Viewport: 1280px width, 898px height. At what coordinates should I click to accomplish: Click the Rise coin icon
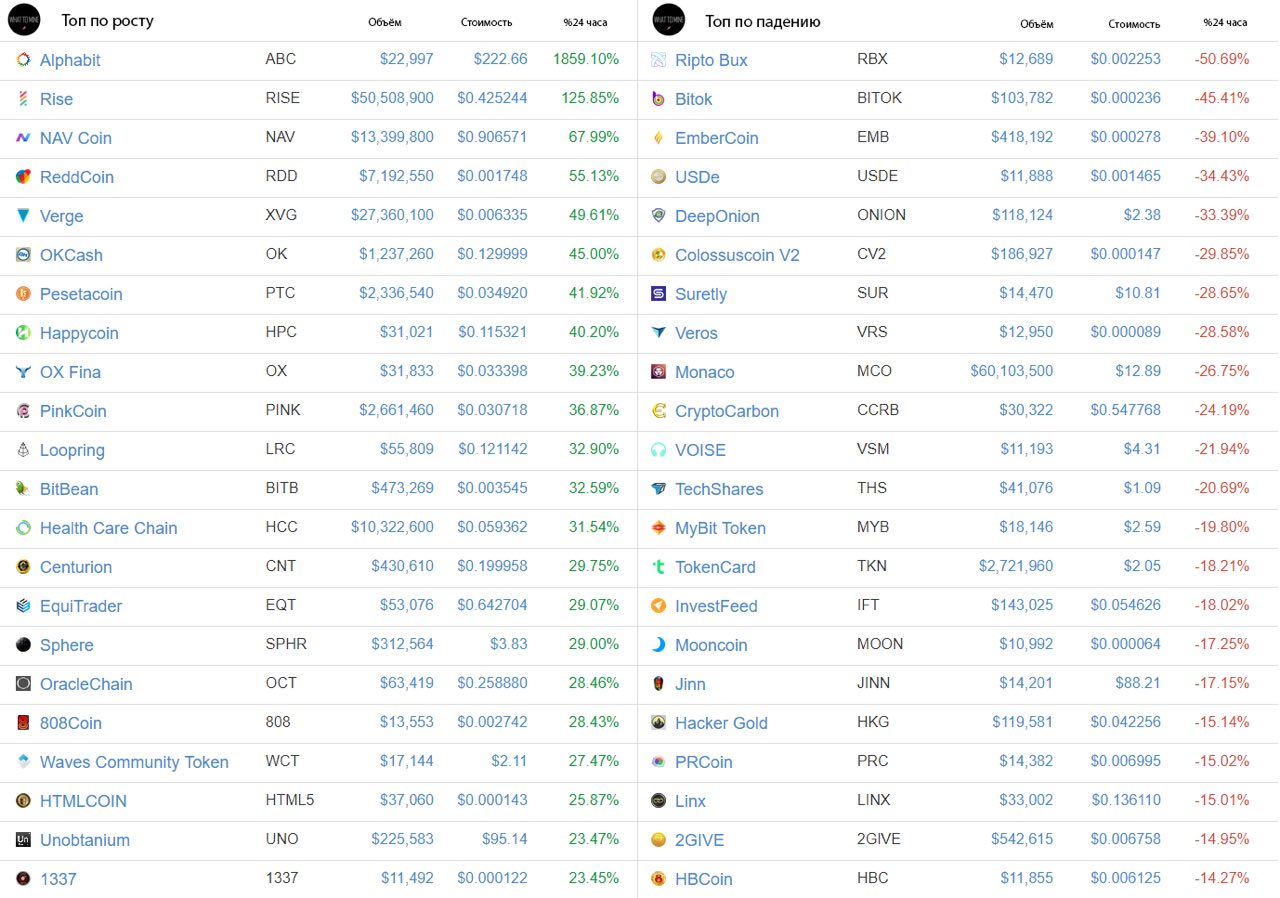[x=23, y=99]
